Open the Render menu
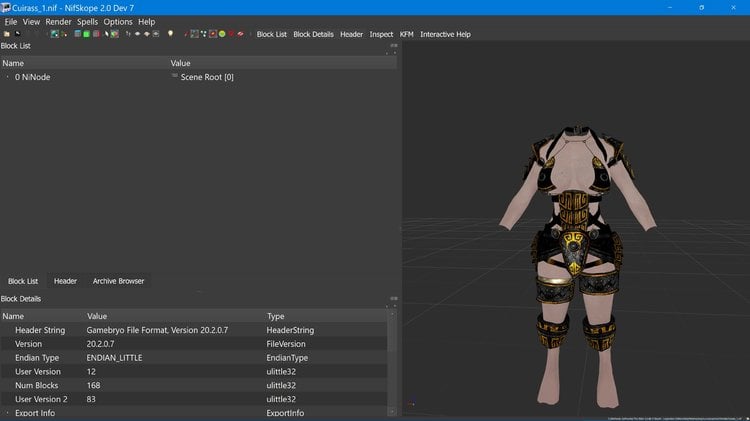Screen dimensions: 750x421 tap(58, 22)
